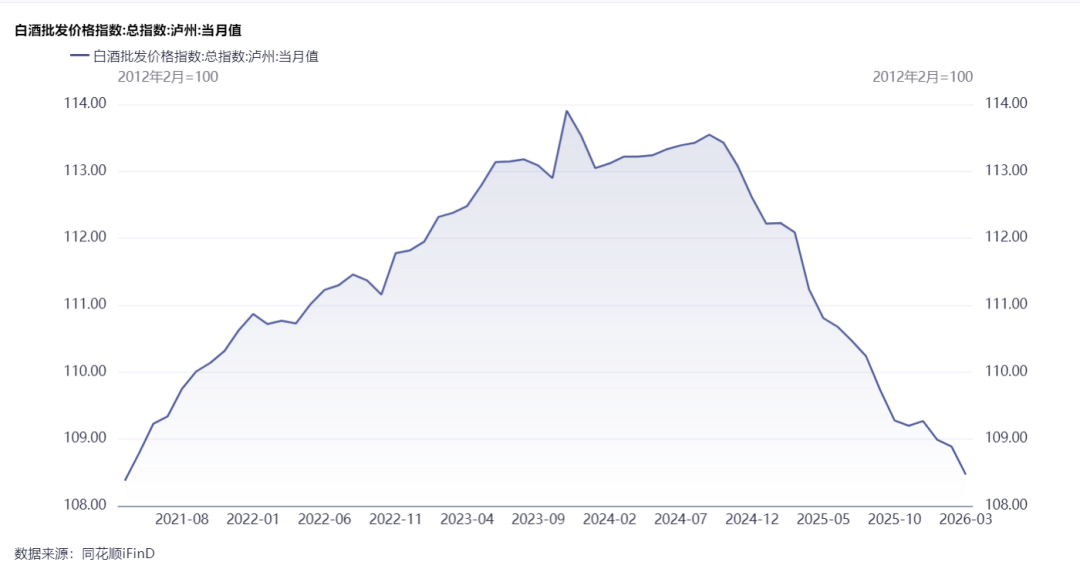Click the x-axis date label 2021-08
This screenshot has height=562, width=1080.
pos(182,519)
